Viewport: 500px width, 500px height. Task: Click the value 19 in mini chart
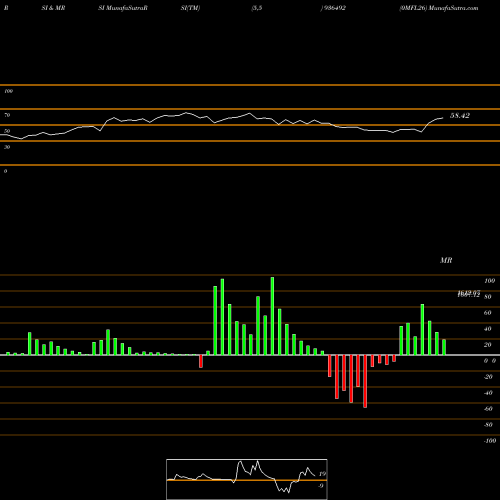click(x=322, y=474)
